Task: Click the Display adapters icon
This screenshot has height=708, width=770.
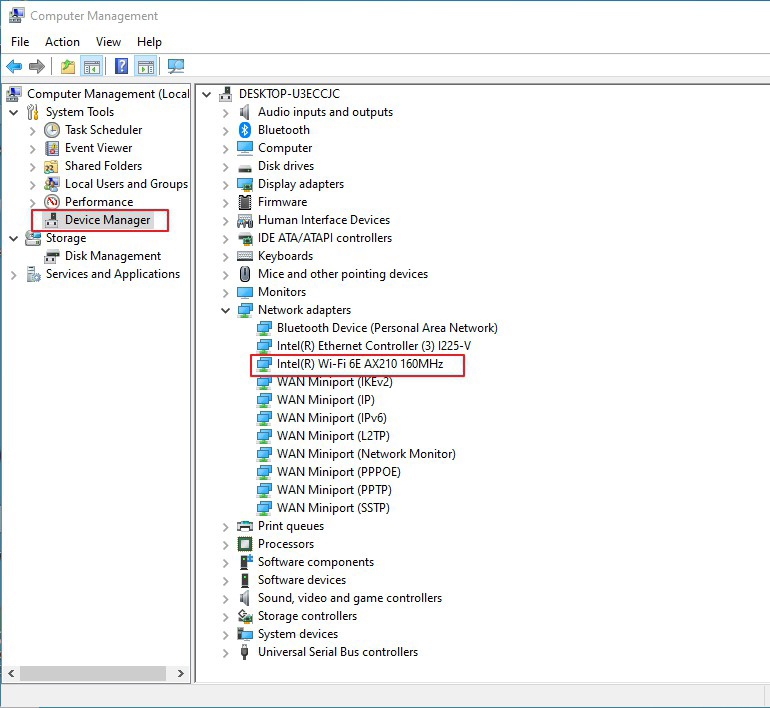Action: pos(245,184)
